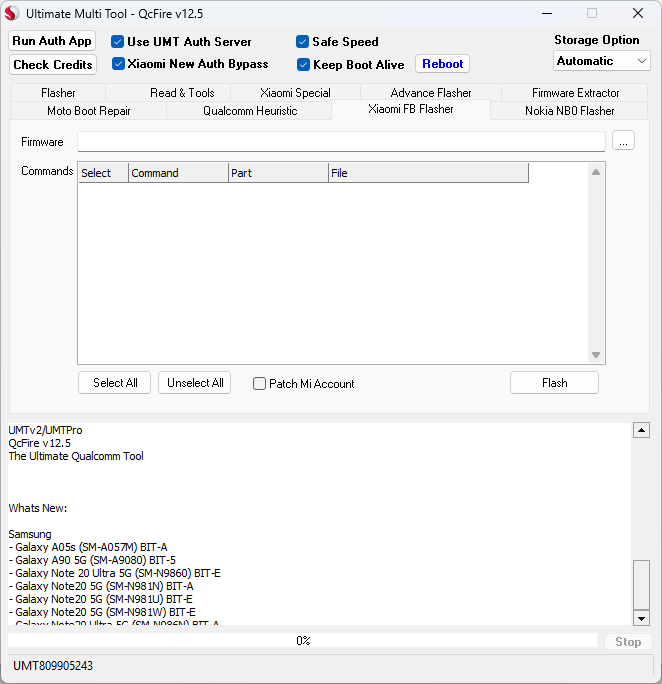Click the 'UMTv2/UMTPro' log line

tap(45, 430)
